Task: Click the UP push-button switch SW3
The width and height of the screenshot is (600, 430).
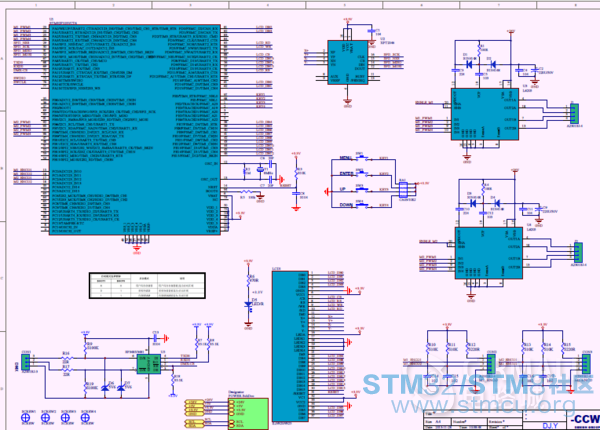Action: (x=361, y=189)
